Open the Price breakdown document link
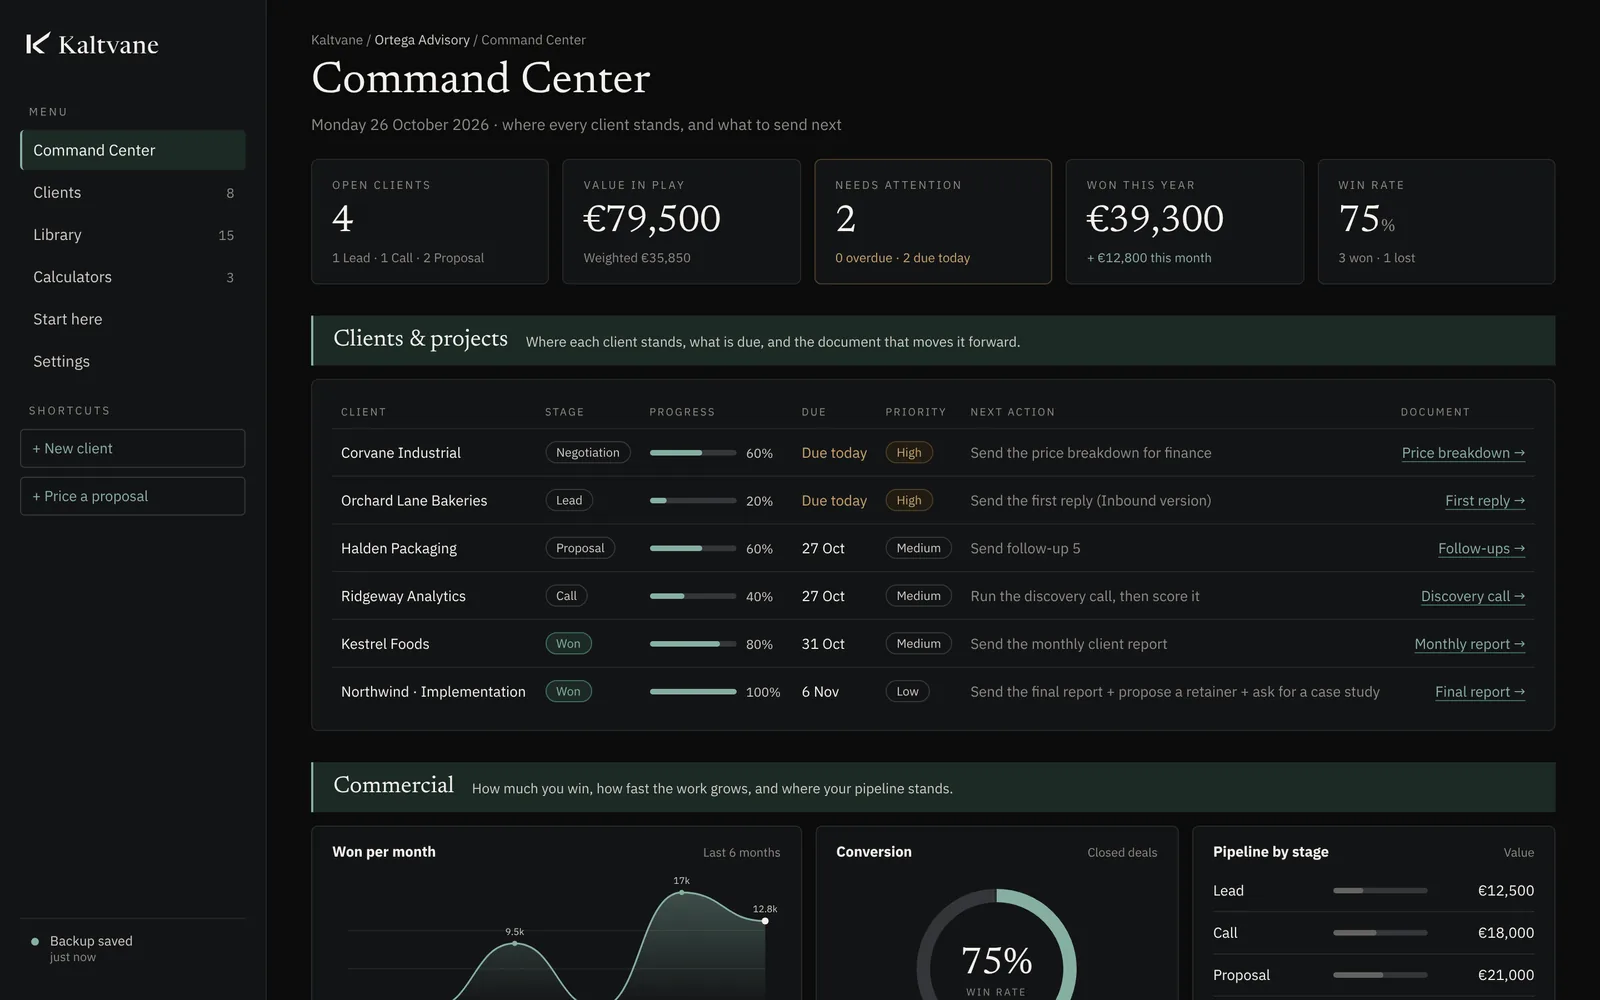The width and height of the screenshot is (1600, 1000). (1463, 453)
